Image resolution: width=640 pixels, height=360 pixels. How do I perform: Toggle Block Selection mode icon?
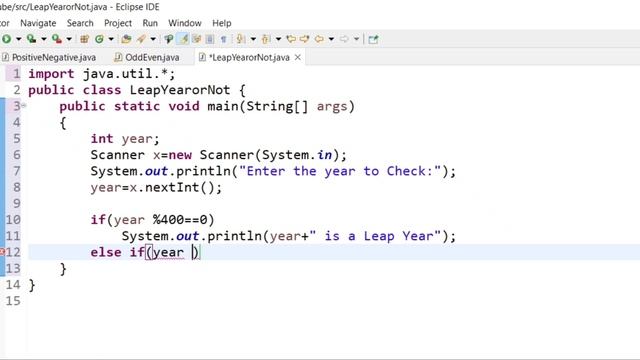click(210, 39)
